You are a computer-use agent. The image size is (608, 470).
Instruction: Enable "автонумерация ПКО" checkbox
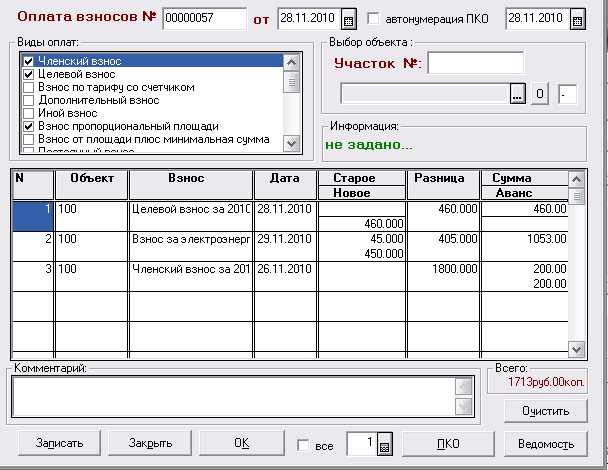(374, 19)
